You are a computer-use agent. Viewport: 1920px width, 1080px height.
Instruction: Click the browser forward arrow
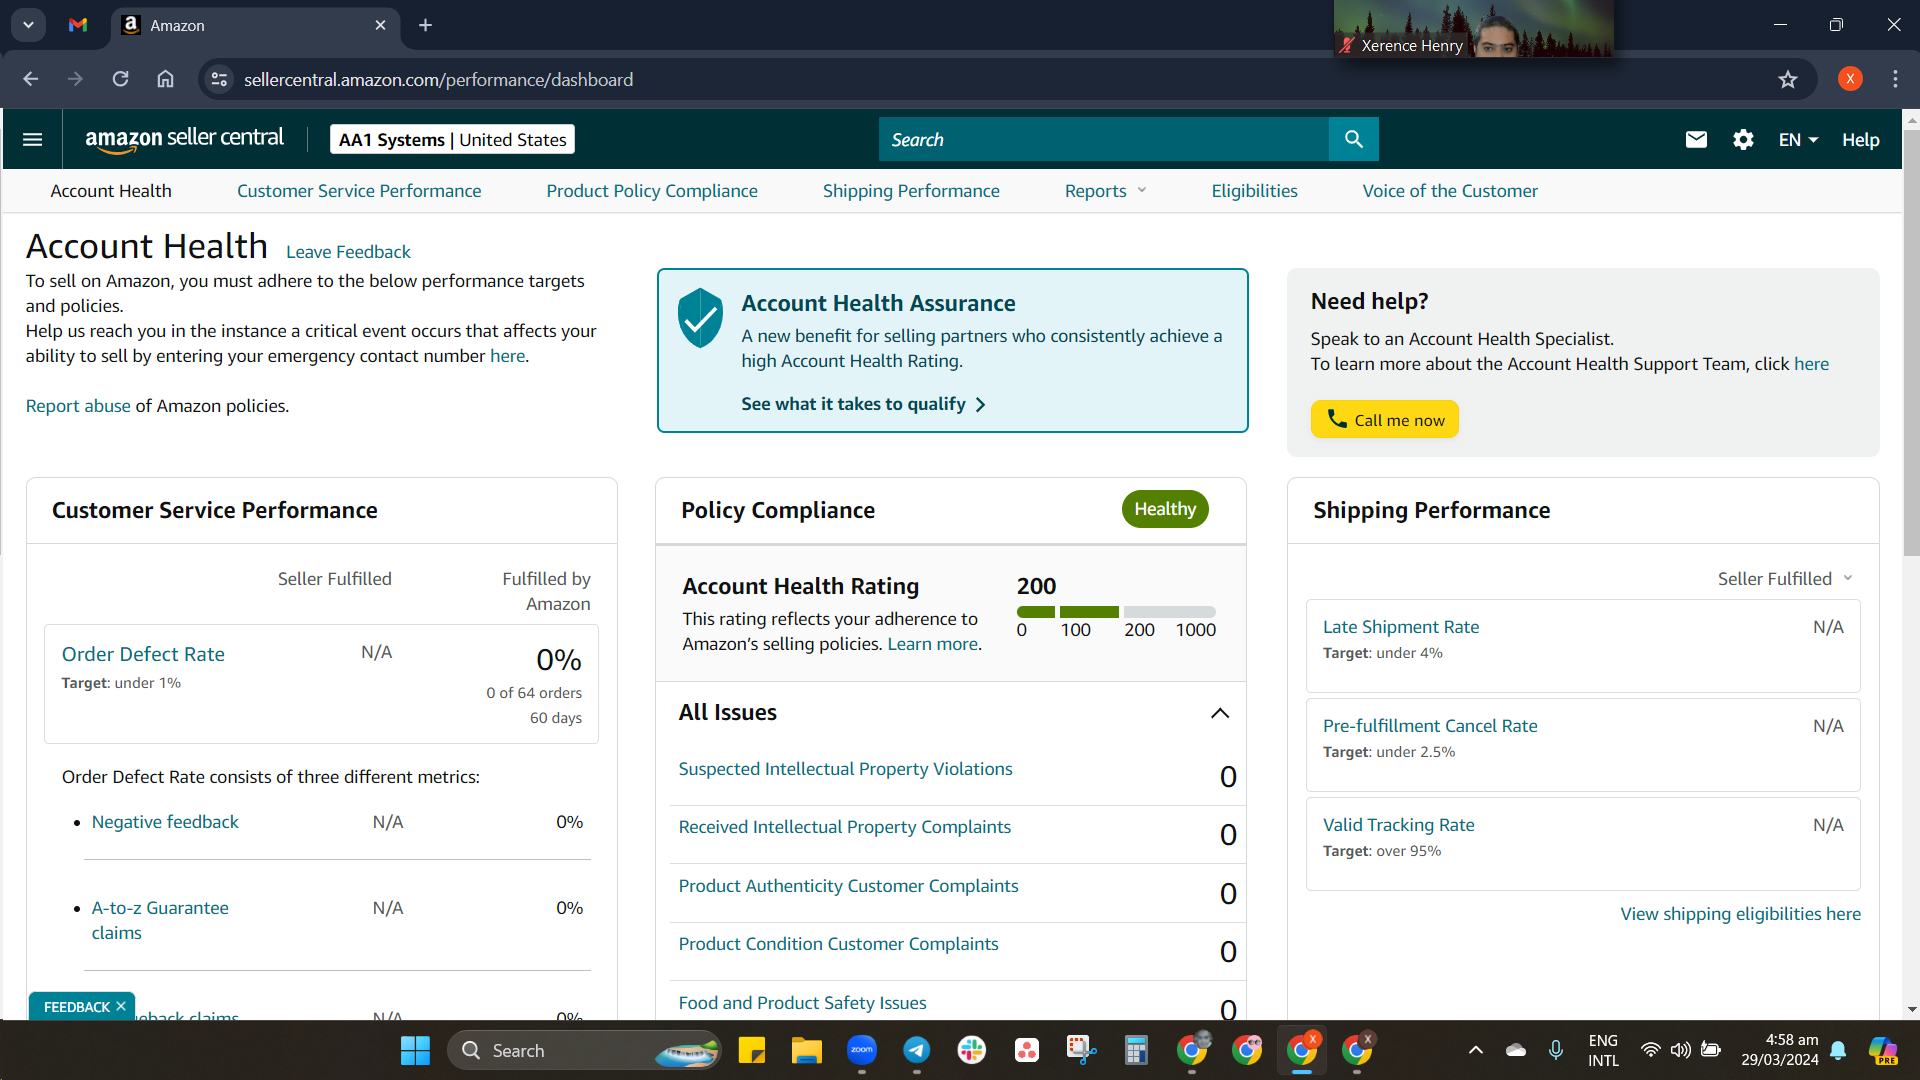(75, 79)
